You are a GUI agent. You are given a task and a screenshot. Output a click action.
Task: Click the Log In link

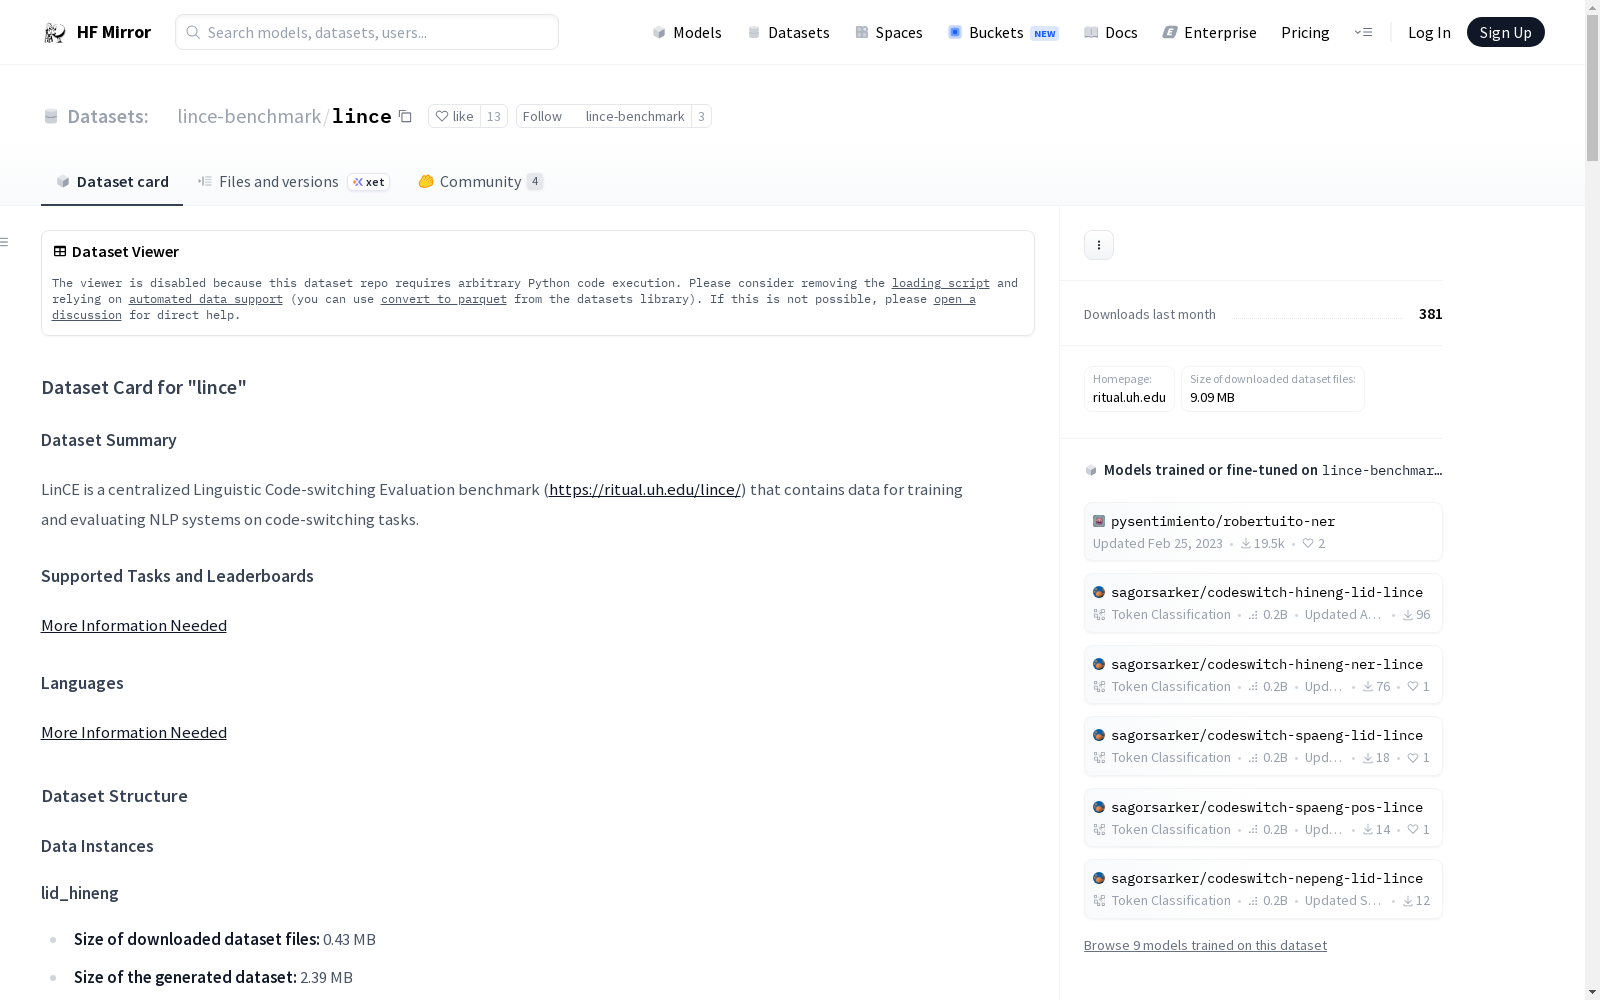pyautogui.click(x=1429, y=32)
